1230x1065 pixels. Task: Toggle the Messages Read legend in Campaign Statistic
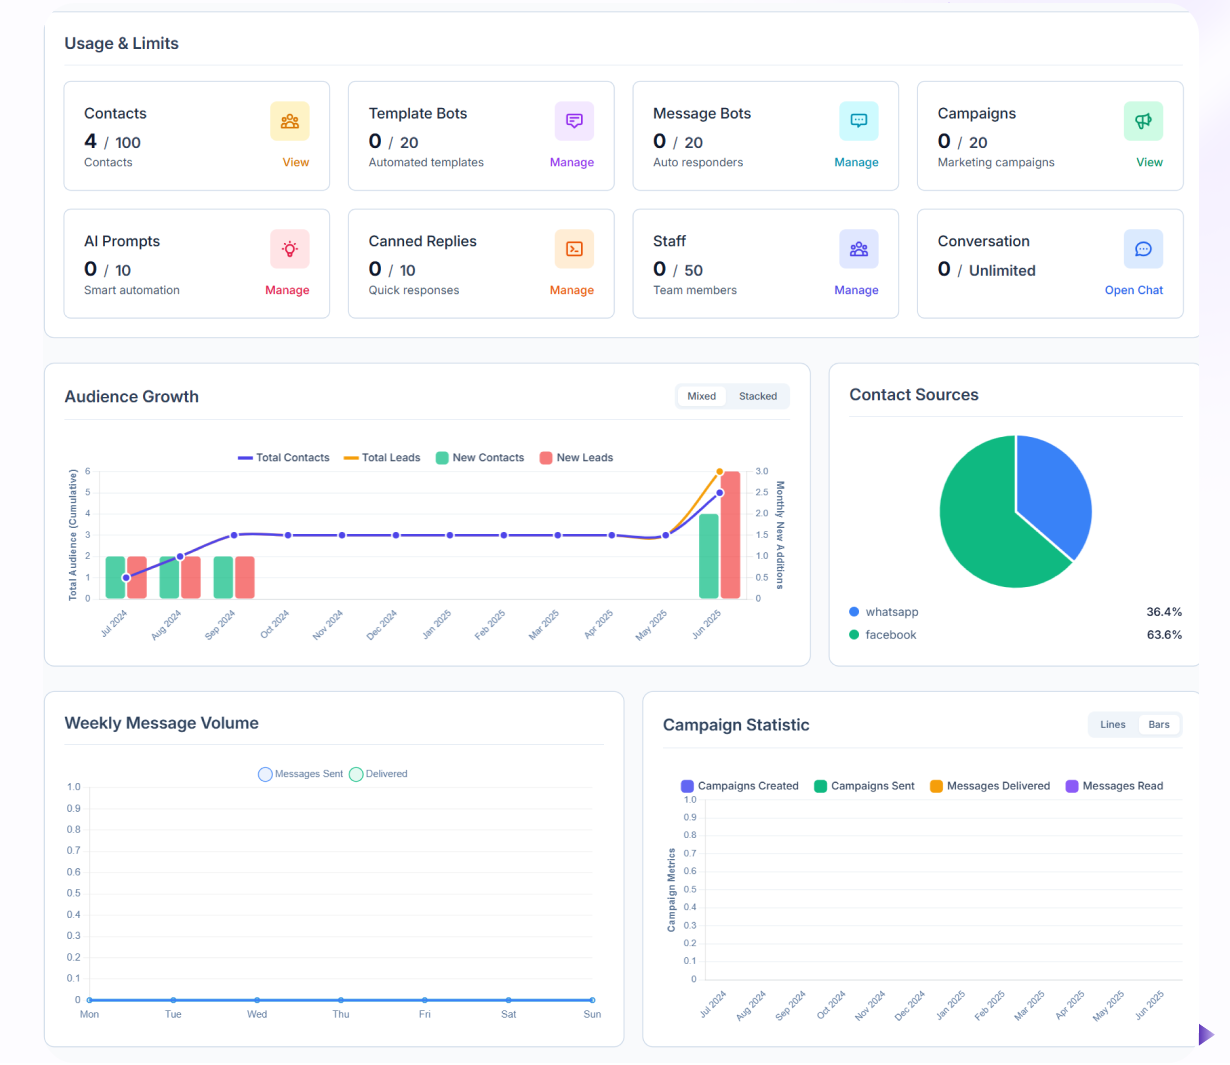coord(1114,785)
